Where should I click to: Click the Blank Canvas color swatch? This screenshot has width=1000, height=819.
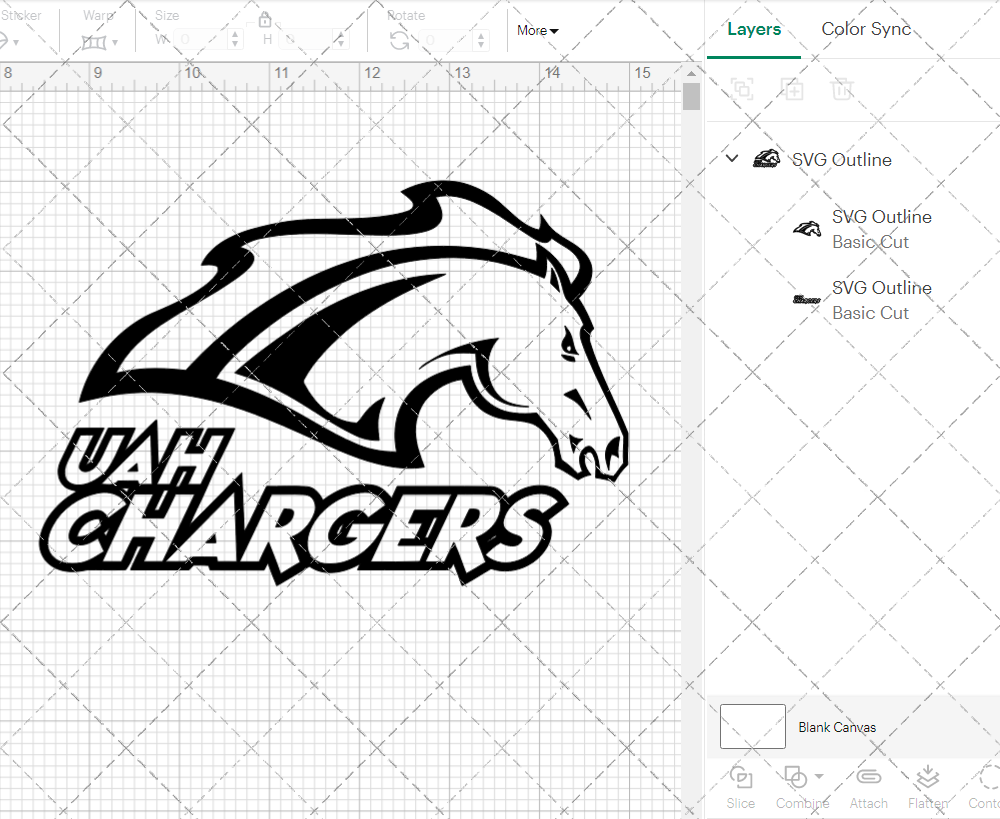(751, 727)
